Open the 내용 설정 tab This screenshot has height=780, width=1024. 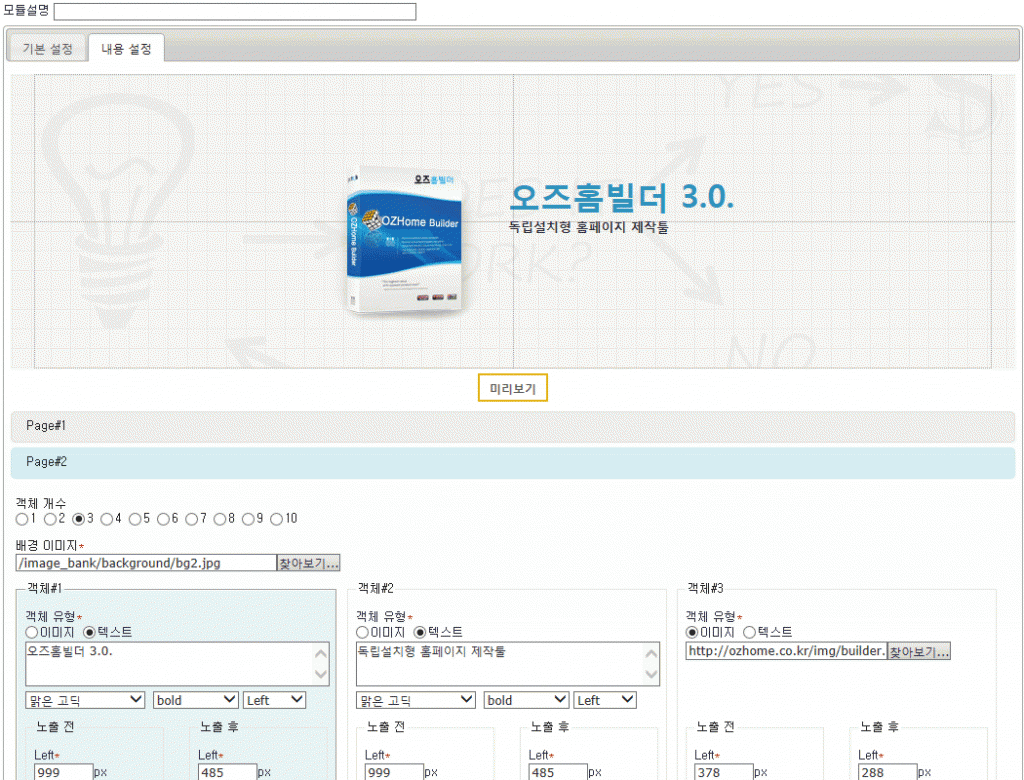(126, 49)
